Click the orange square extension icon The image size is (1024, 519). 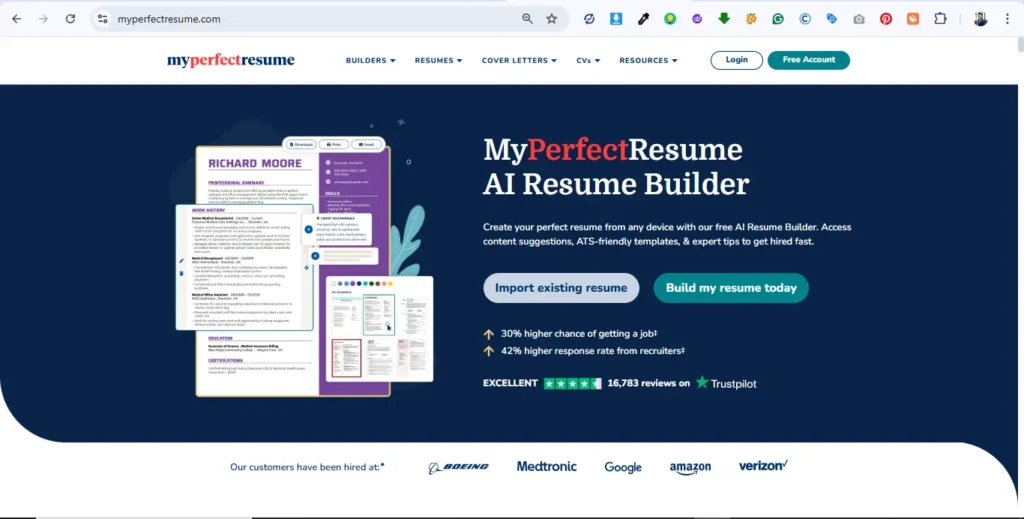[913, 19]
